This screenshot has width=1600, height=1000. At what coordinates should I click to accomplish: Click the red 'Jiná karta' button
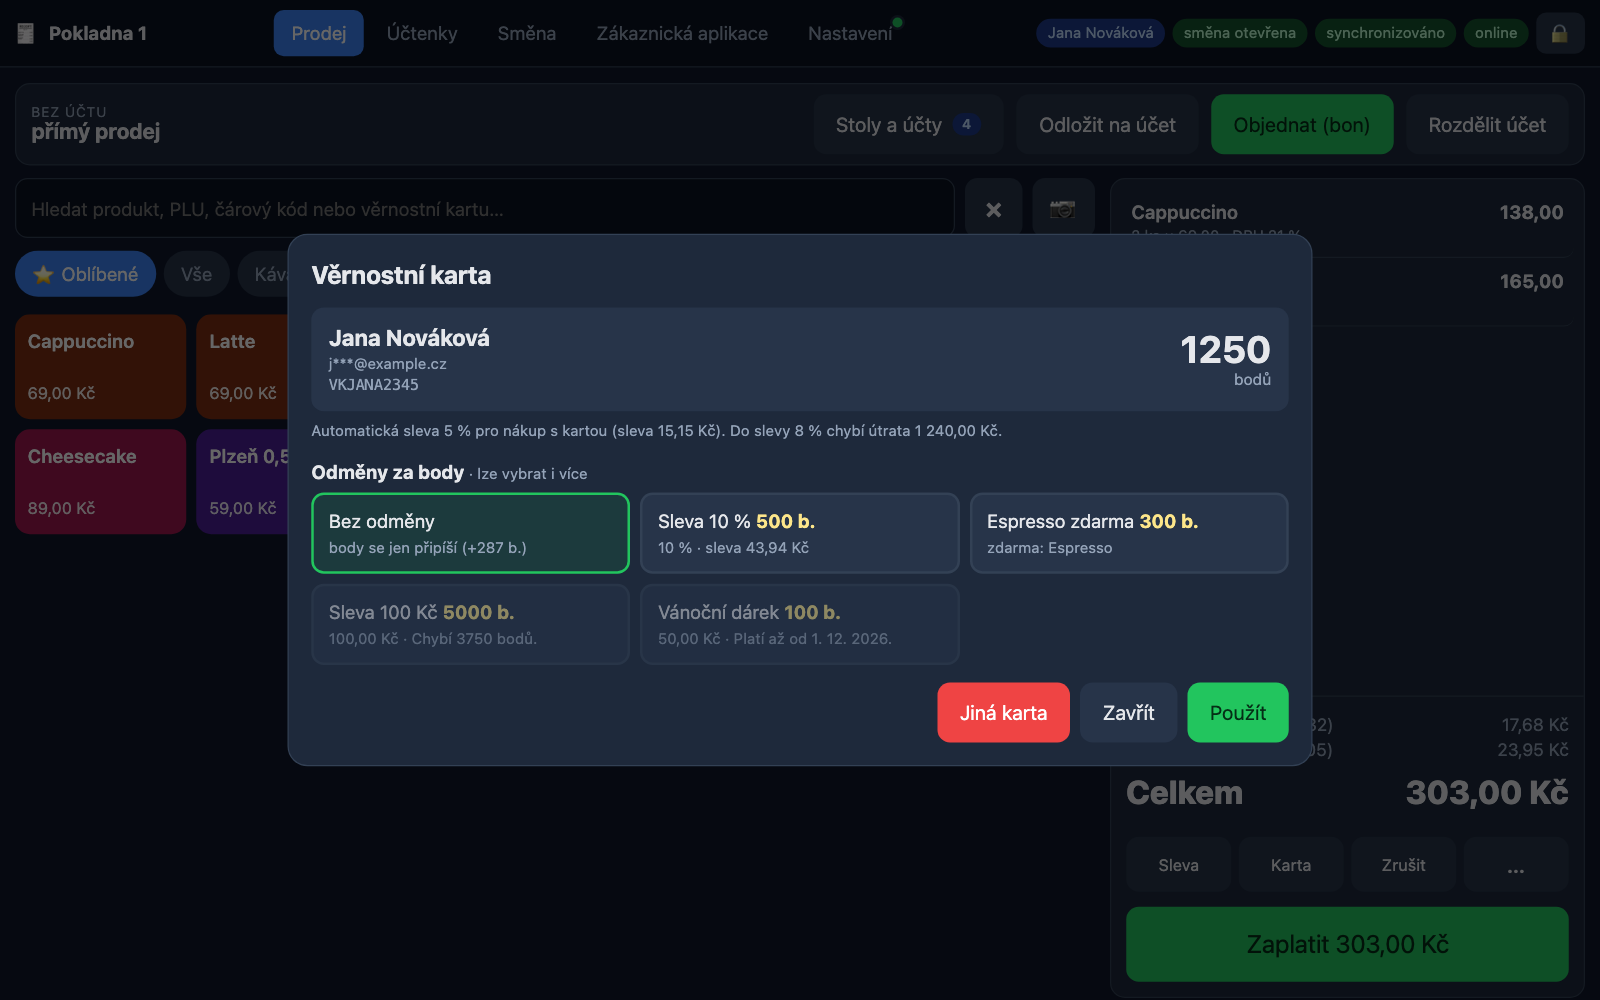(x=1003, y=713)
